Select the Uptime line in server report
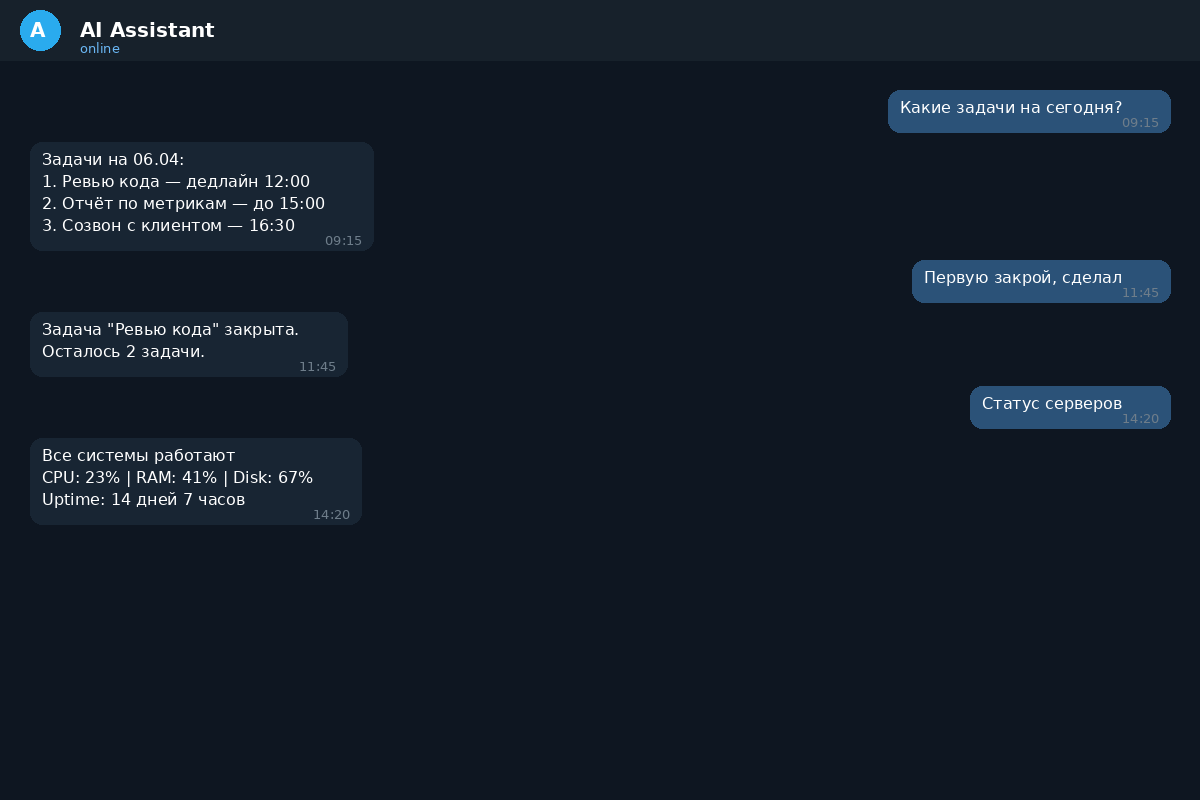The height and width of the screenshot is (800, 1200). click(143, 499)
